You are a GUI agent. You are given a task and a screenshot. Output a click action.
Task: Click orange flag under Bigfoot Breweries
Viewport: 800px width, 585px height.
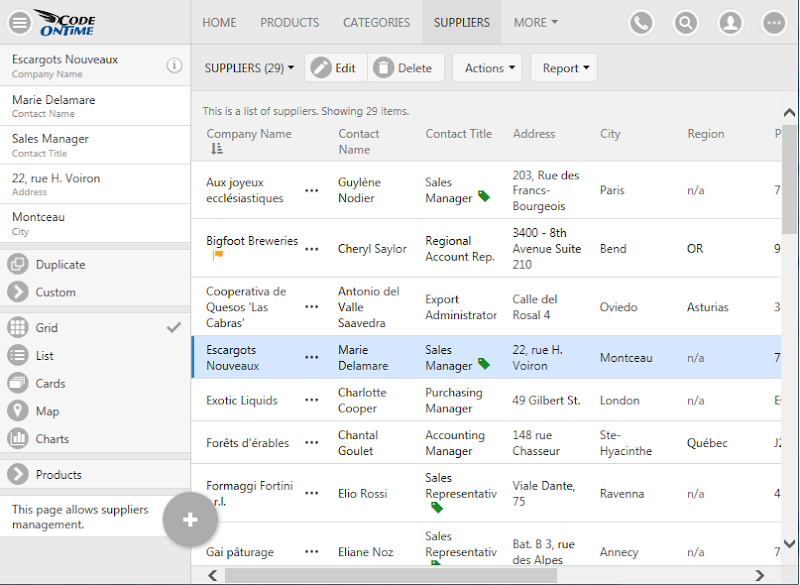[218, 255]
